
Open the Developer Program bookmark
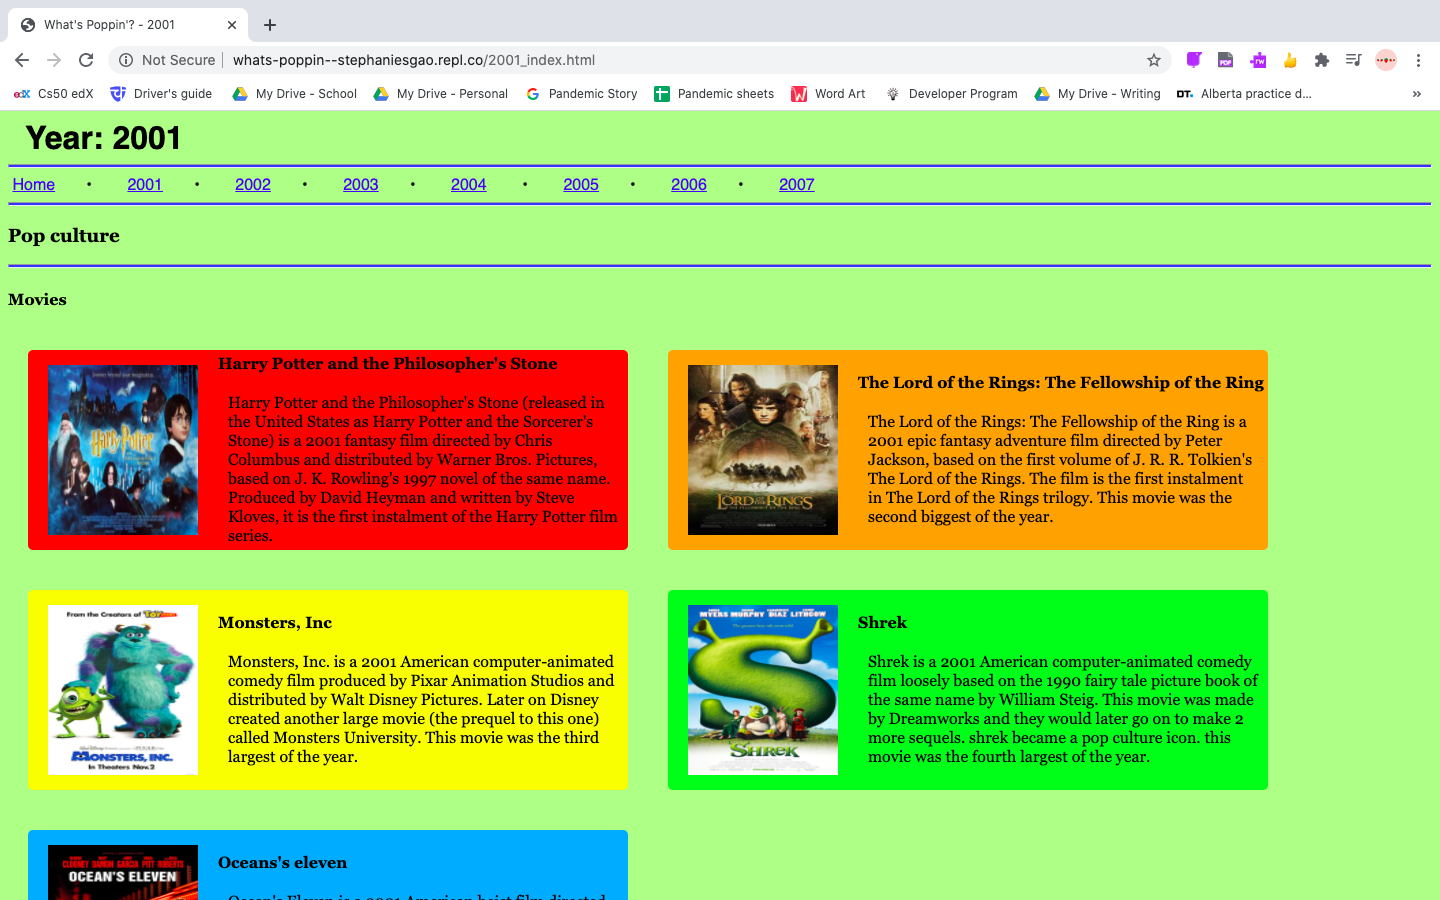tap(951, 94)
